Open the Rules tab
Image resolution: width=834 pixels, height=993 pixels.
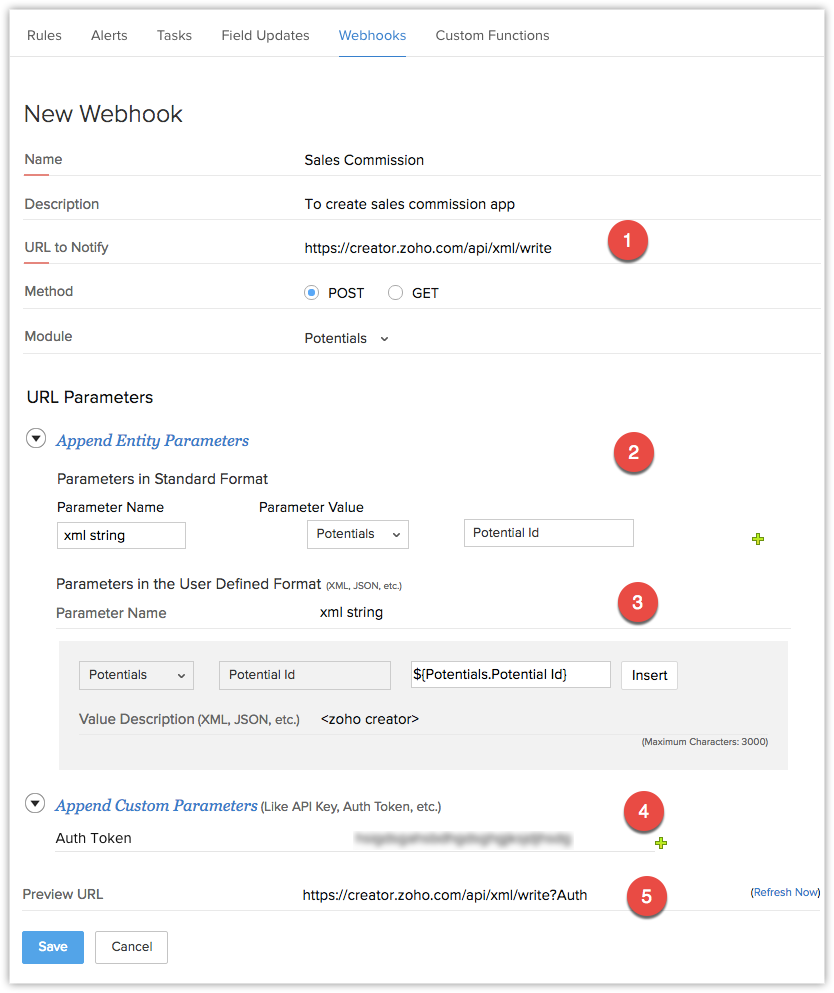(x=44, y=35)
